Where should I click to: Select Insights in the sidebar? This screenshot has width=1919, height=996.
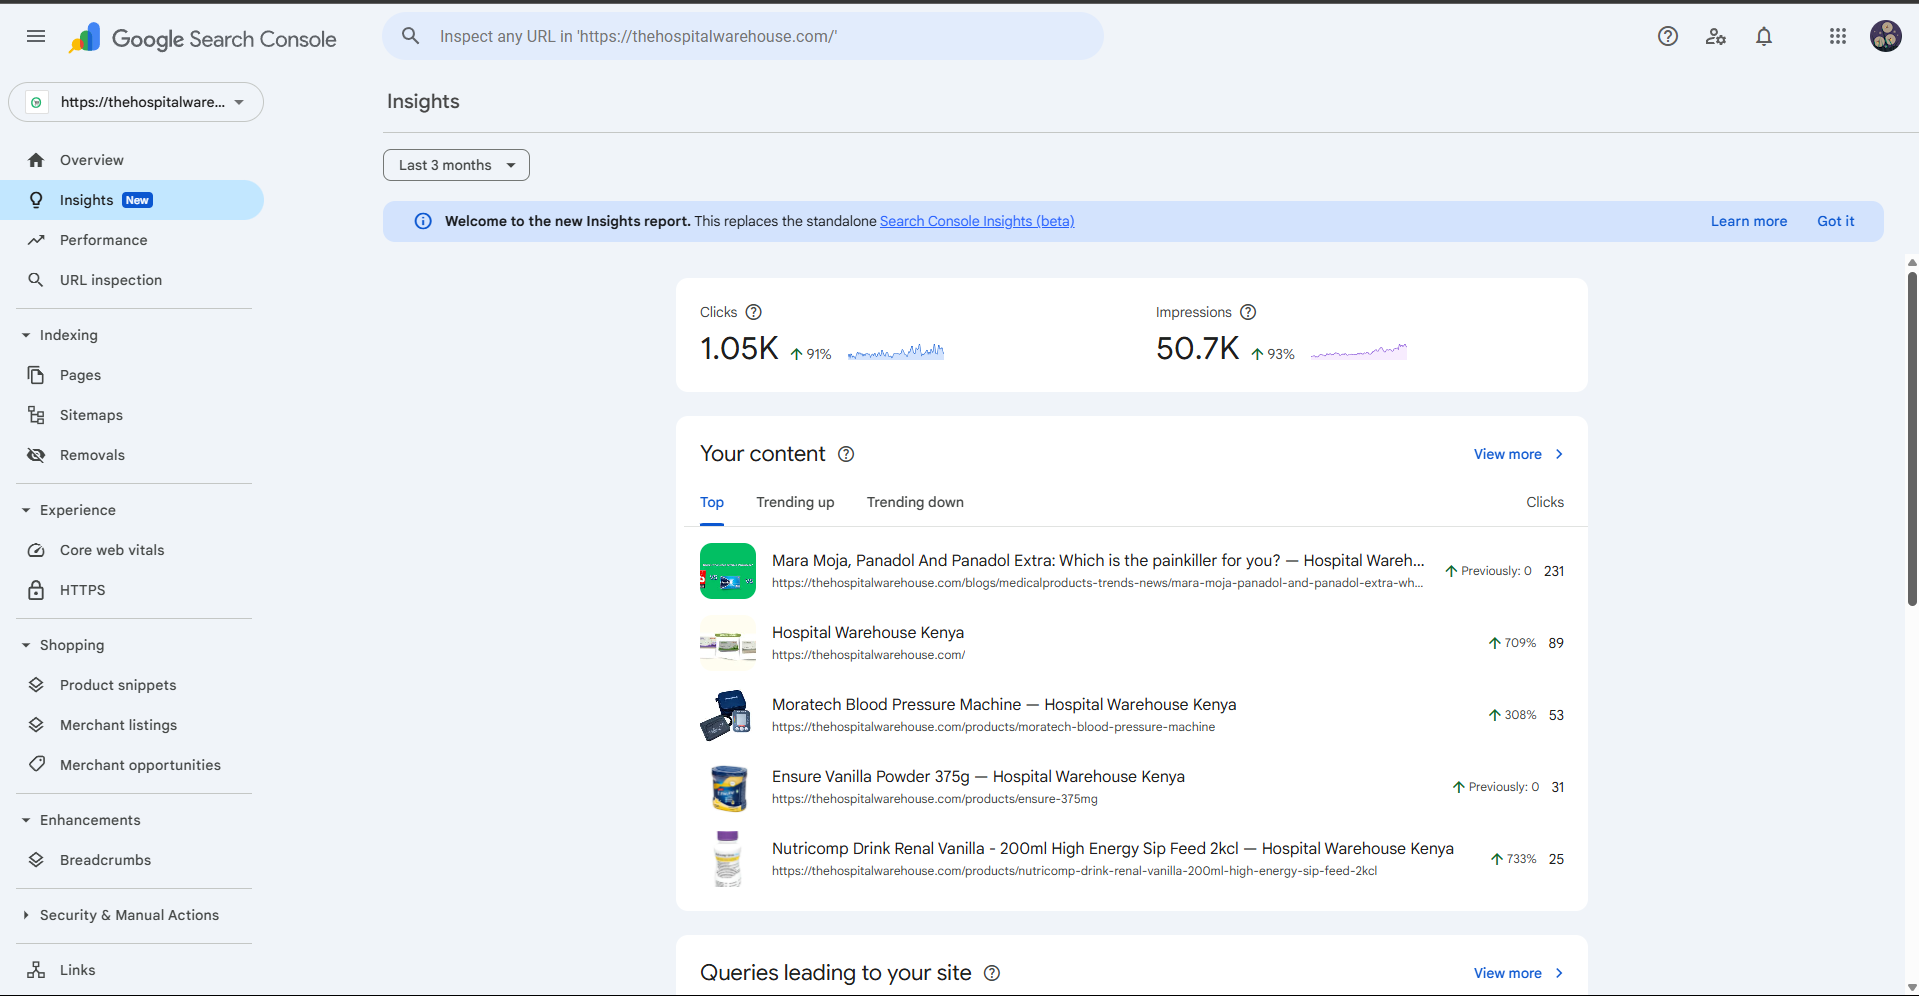coord(132,200)
